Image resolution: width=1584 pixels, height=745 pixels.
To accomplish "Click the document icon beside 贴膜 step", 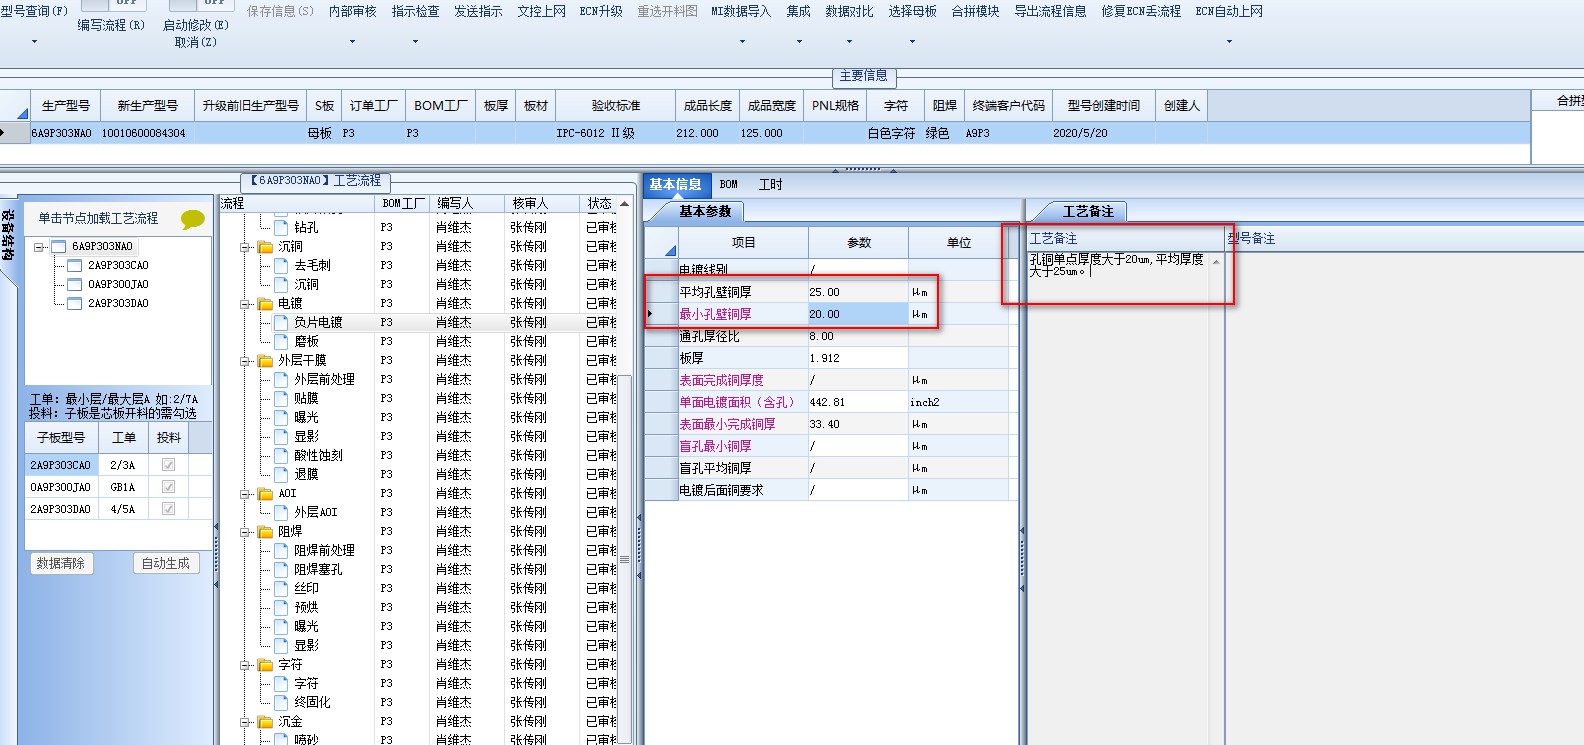I will point(281,399).
